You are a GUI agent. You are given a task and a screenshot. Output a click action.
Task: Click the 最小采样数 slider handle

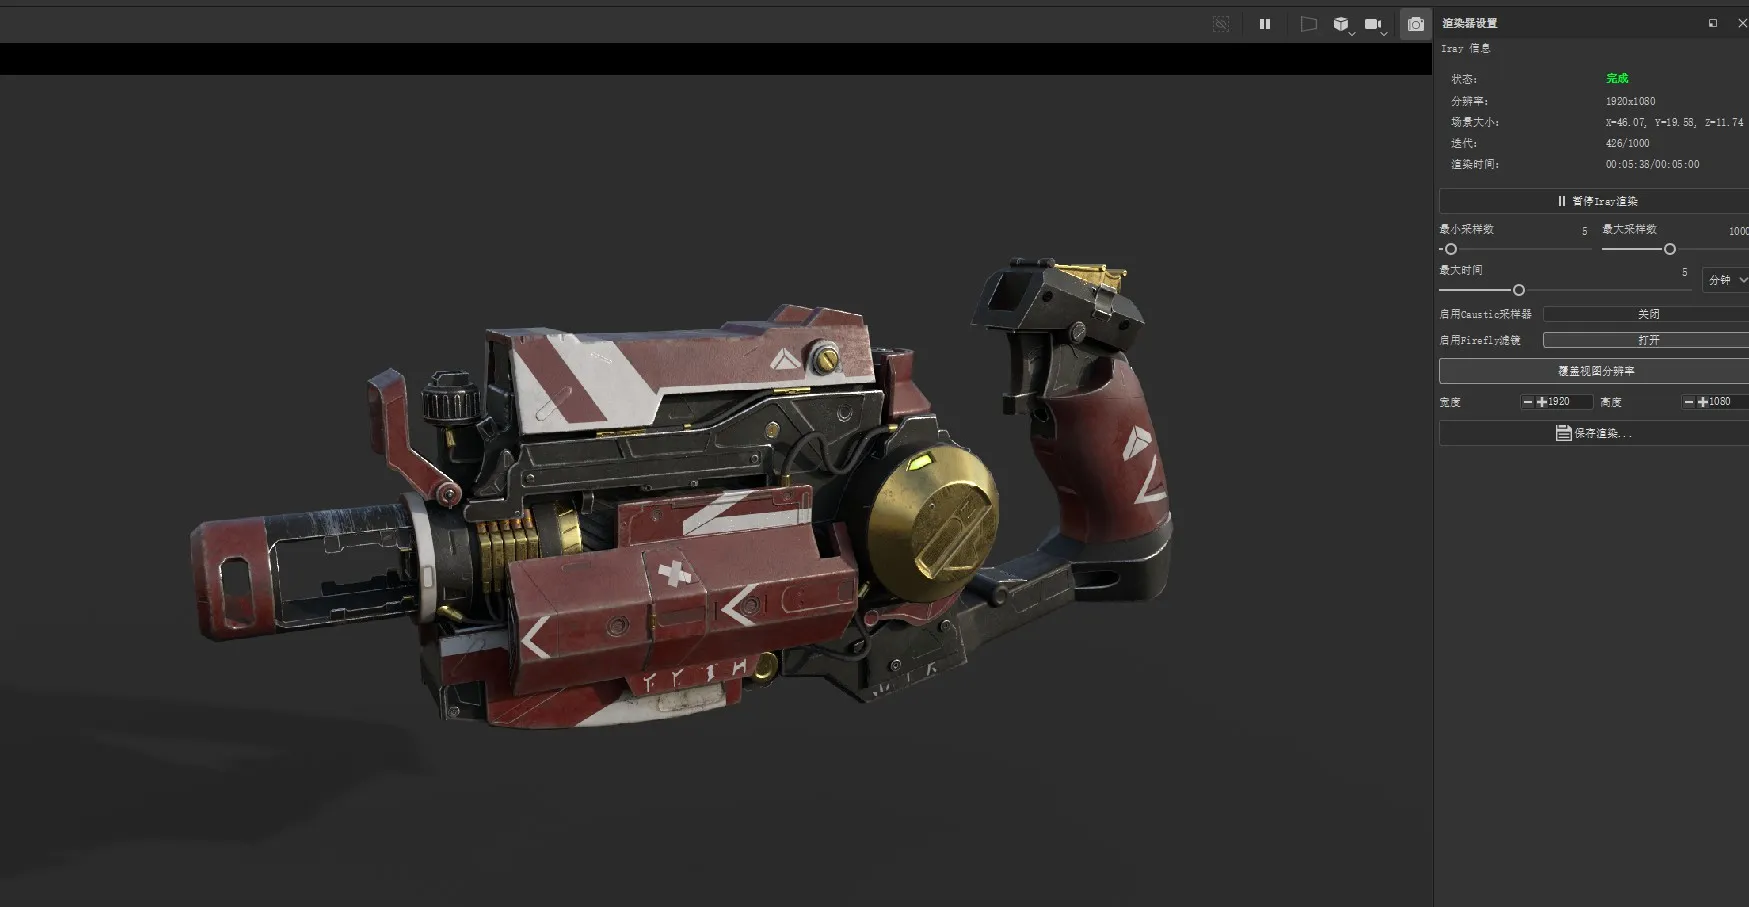1451,249
